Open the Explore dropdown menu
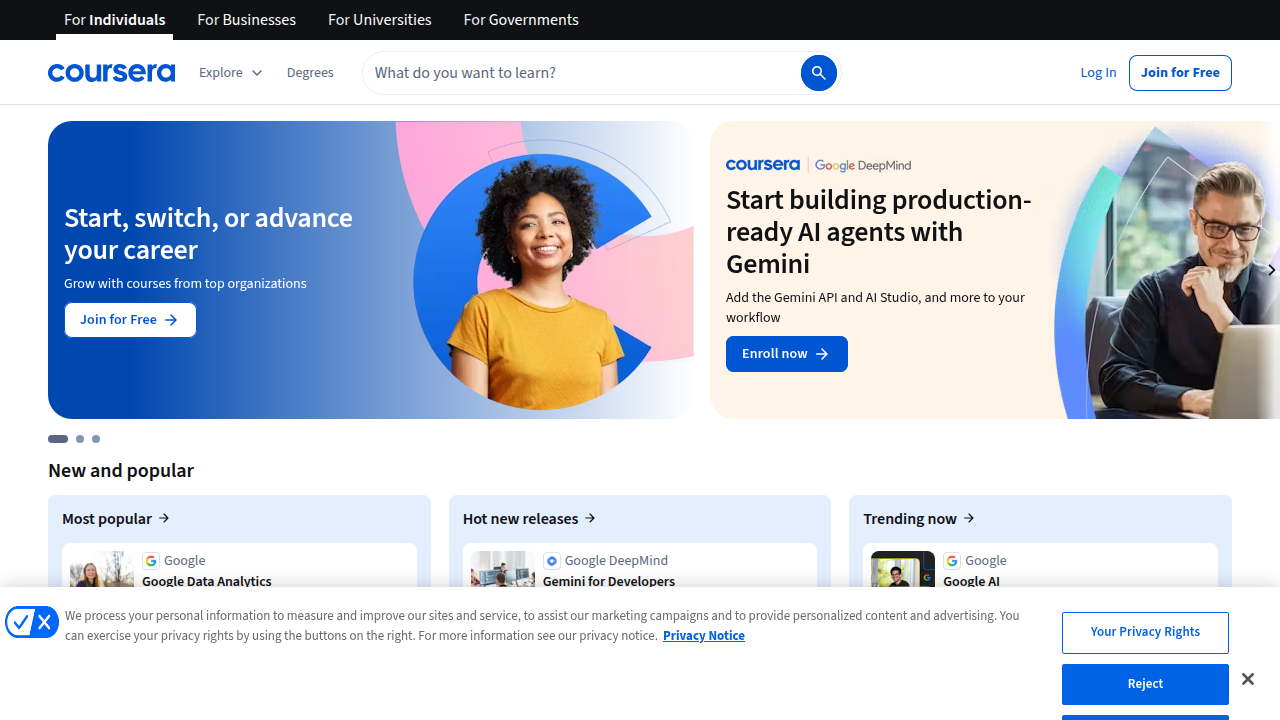 pyautogui.click(x=230, y=73)
